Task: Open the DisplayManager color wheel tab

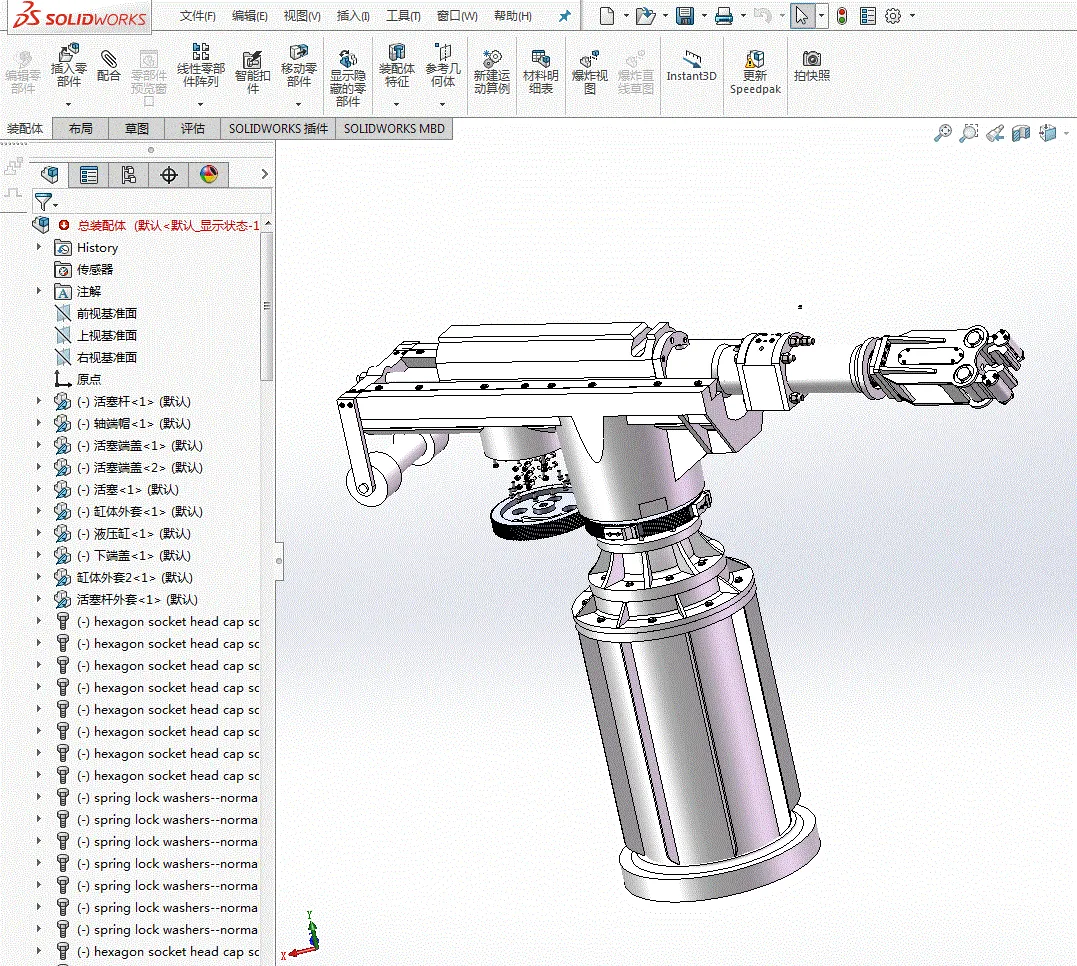Action: 208,176
